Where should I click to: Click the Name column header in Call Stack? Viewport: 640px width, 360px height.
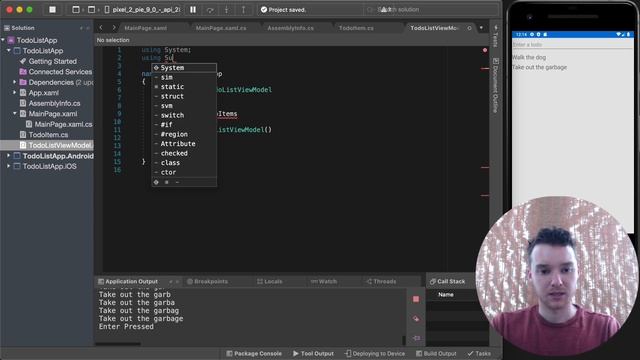(x=446, y=294)
